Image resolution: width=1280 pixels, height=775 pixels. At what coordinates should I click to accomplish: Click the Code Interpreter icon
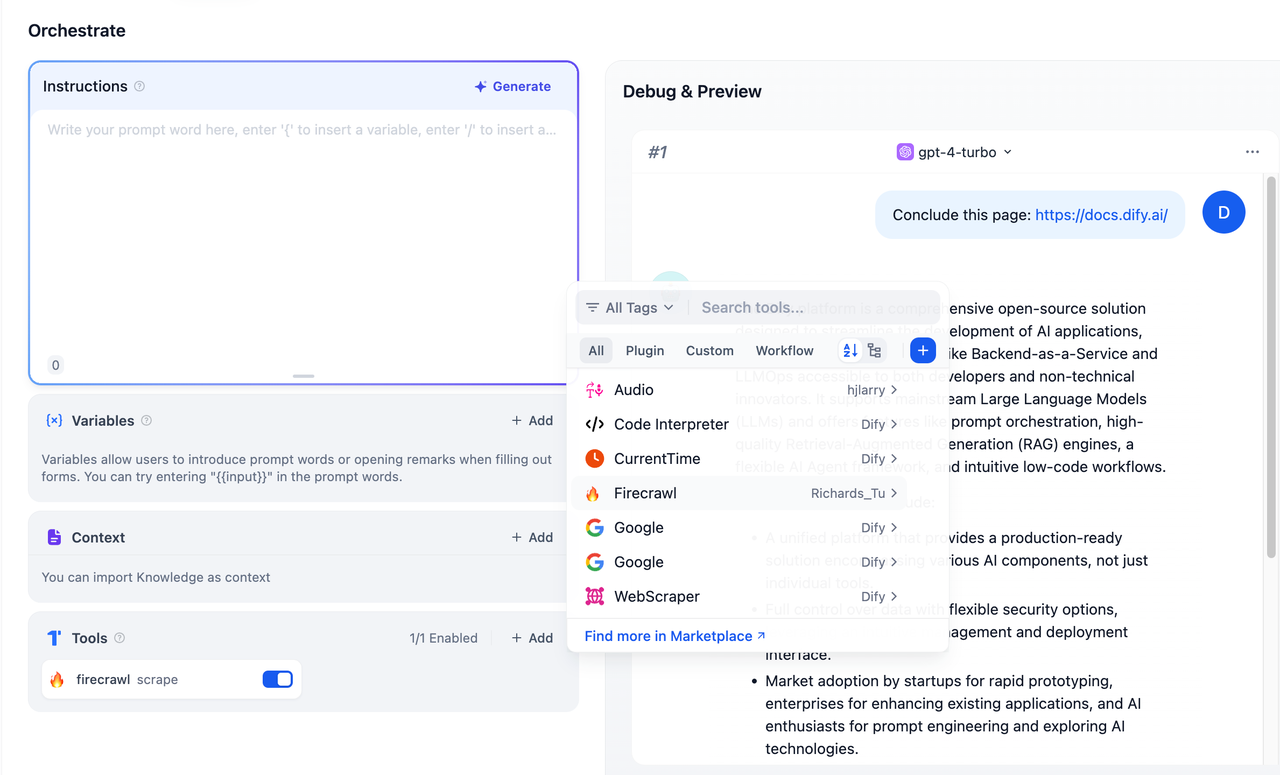(594, 424)
